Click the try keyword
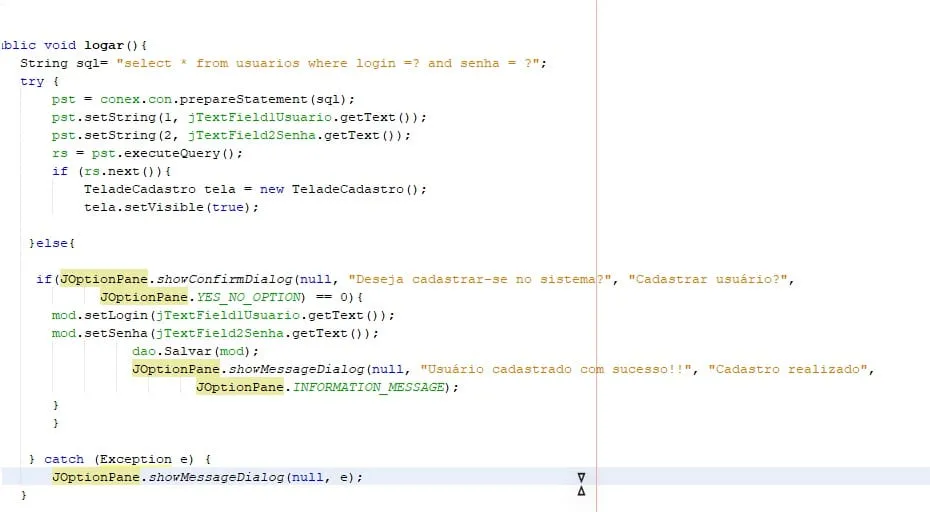The width and height of the screenshot is (930, 512). (32, 81)
